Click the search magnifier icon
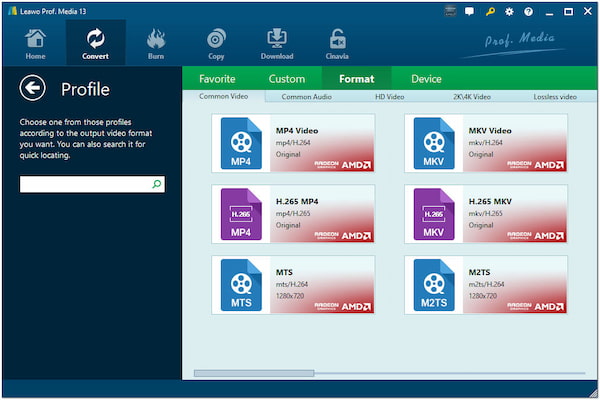The width and height of the screenshot is (600, 400). pos(157,185)
